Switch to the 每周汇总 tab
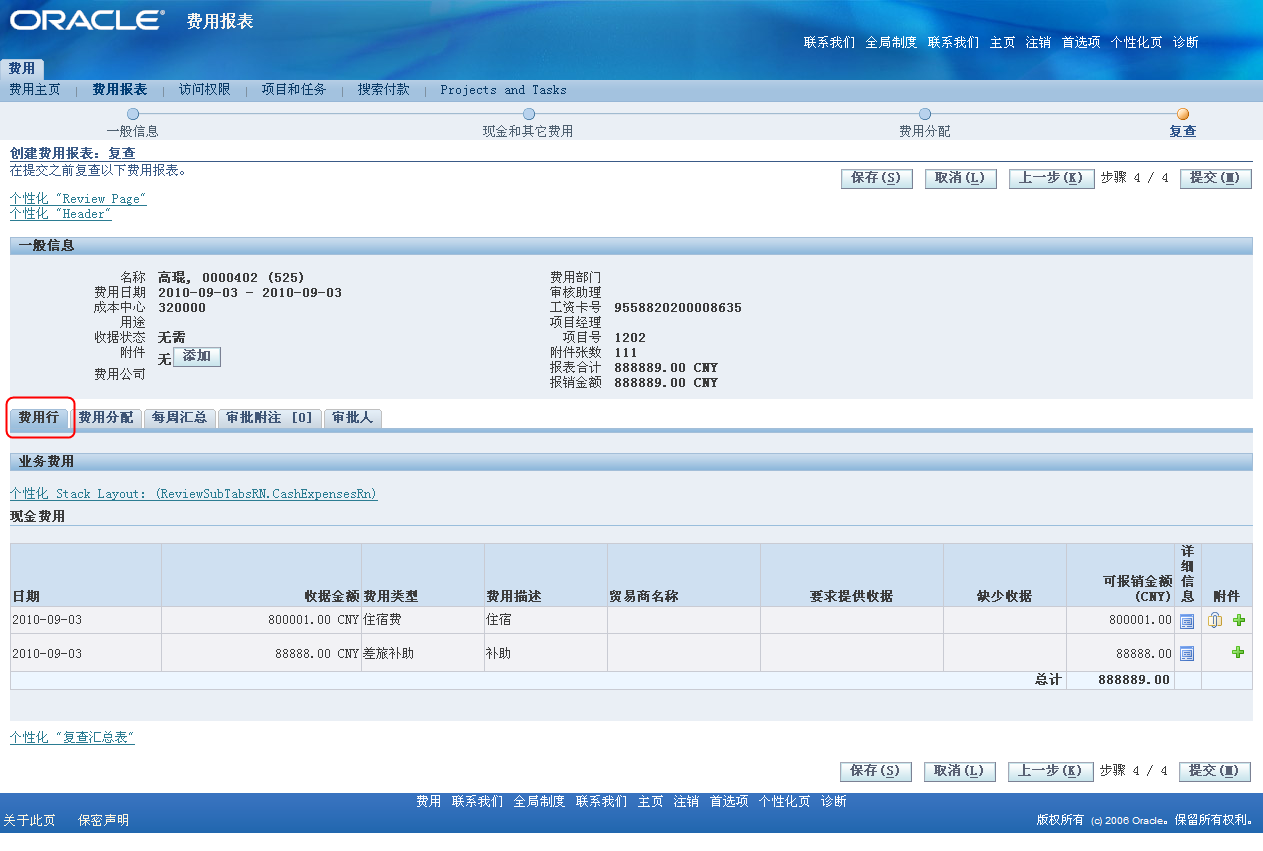1263x851 pixels. tap(179, 418)
